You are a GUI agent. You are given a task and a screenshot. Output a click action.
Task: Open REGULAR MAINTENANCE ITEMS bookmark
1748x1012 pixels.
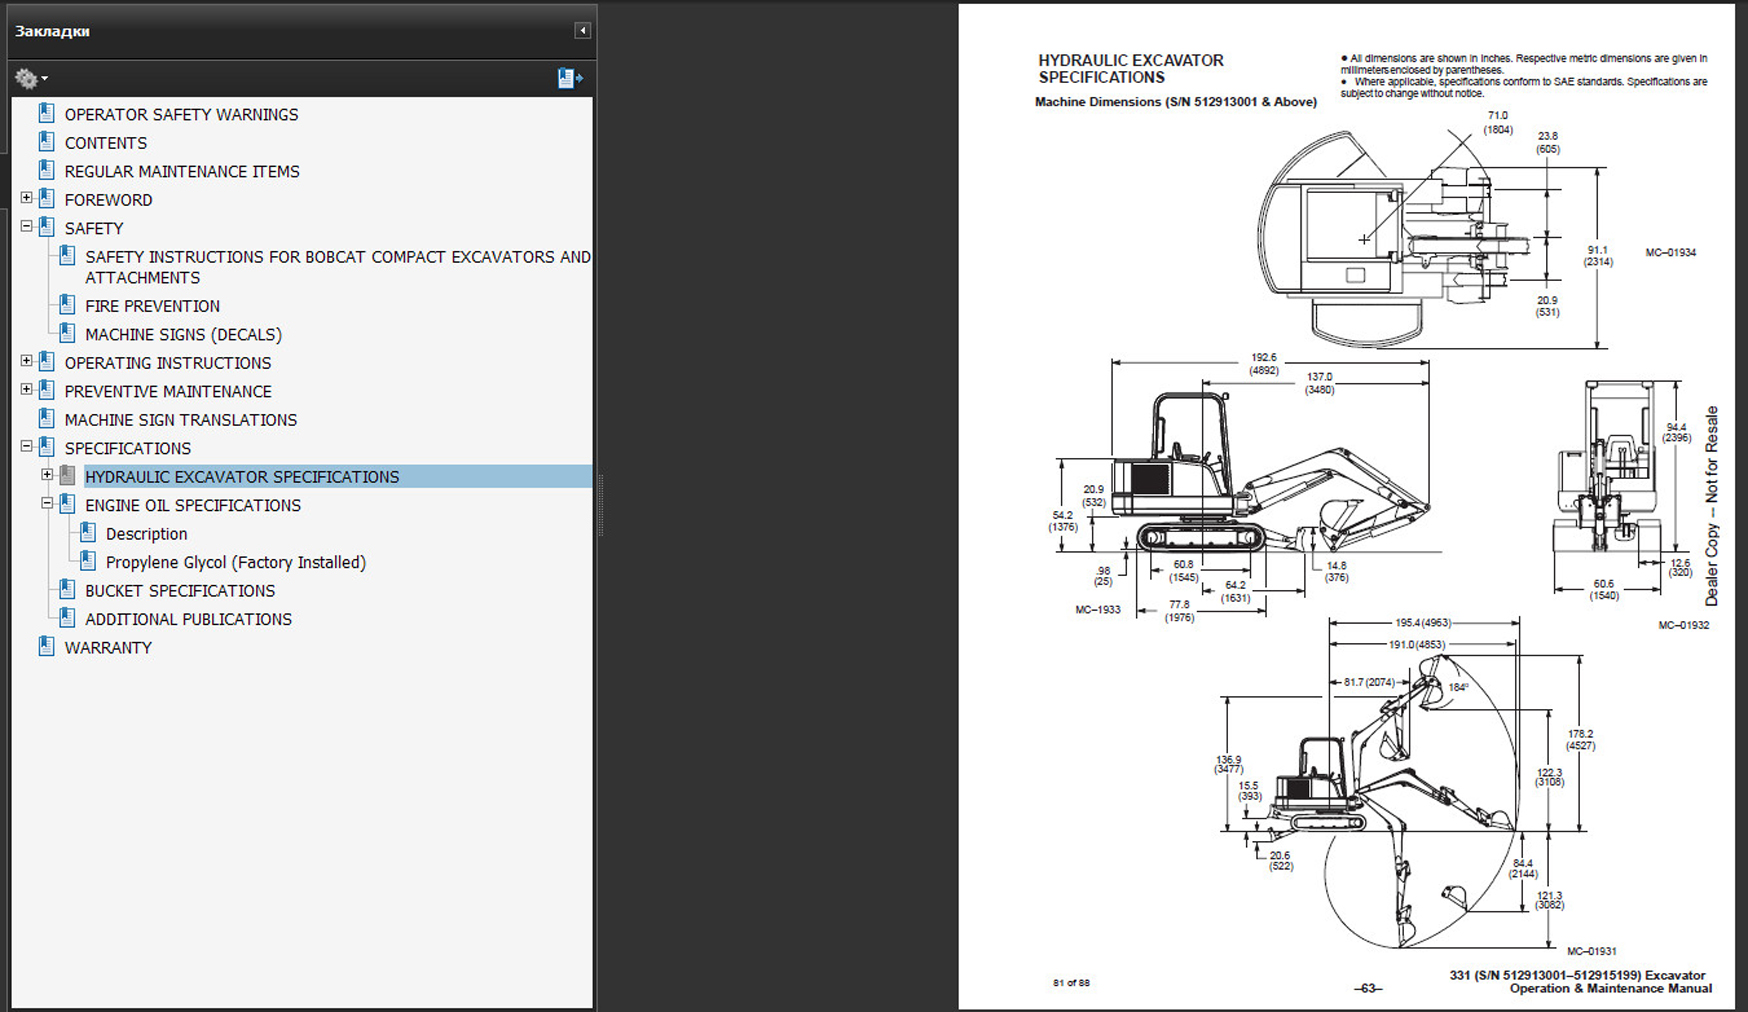182,172
